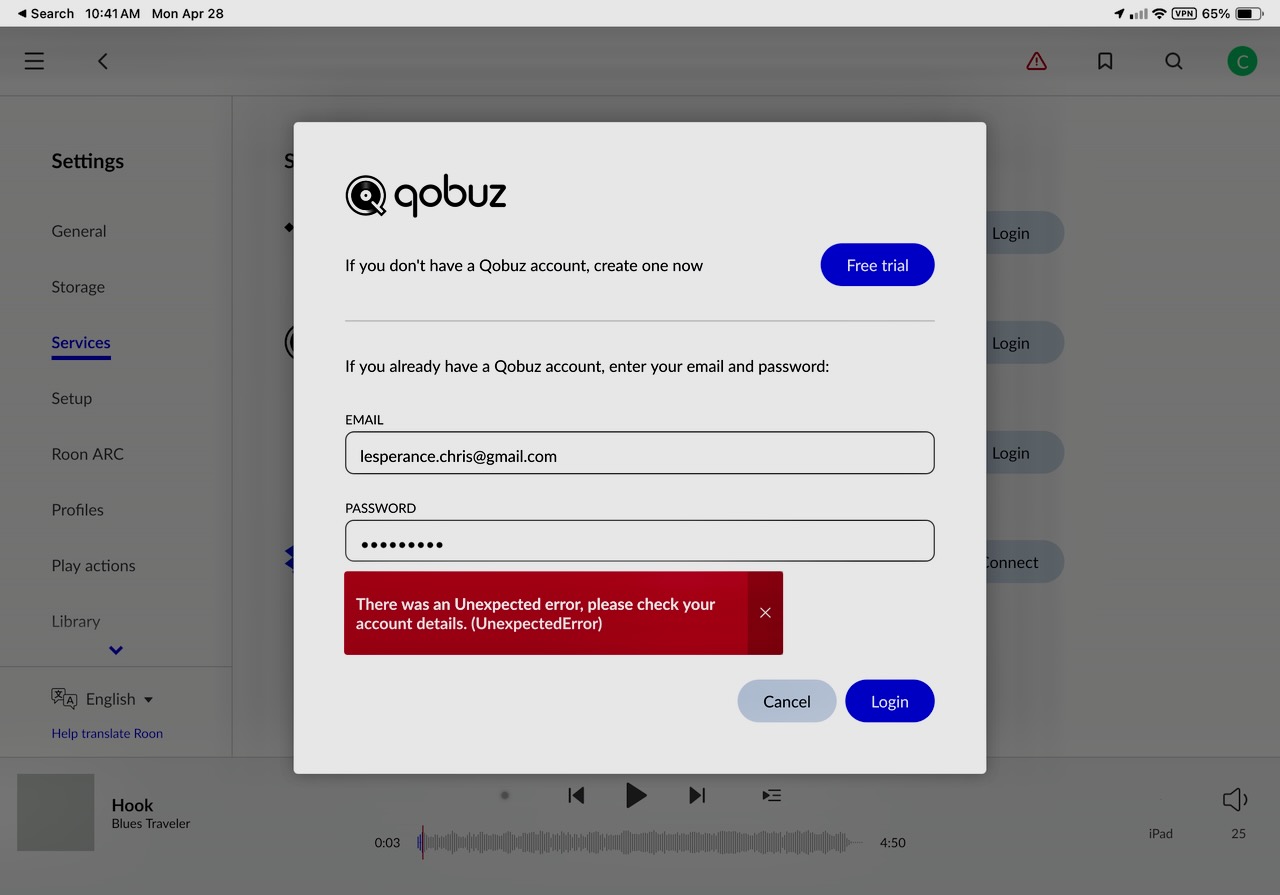Open the green C profile avatar
1280x895 pixels.
point(1242,61)
